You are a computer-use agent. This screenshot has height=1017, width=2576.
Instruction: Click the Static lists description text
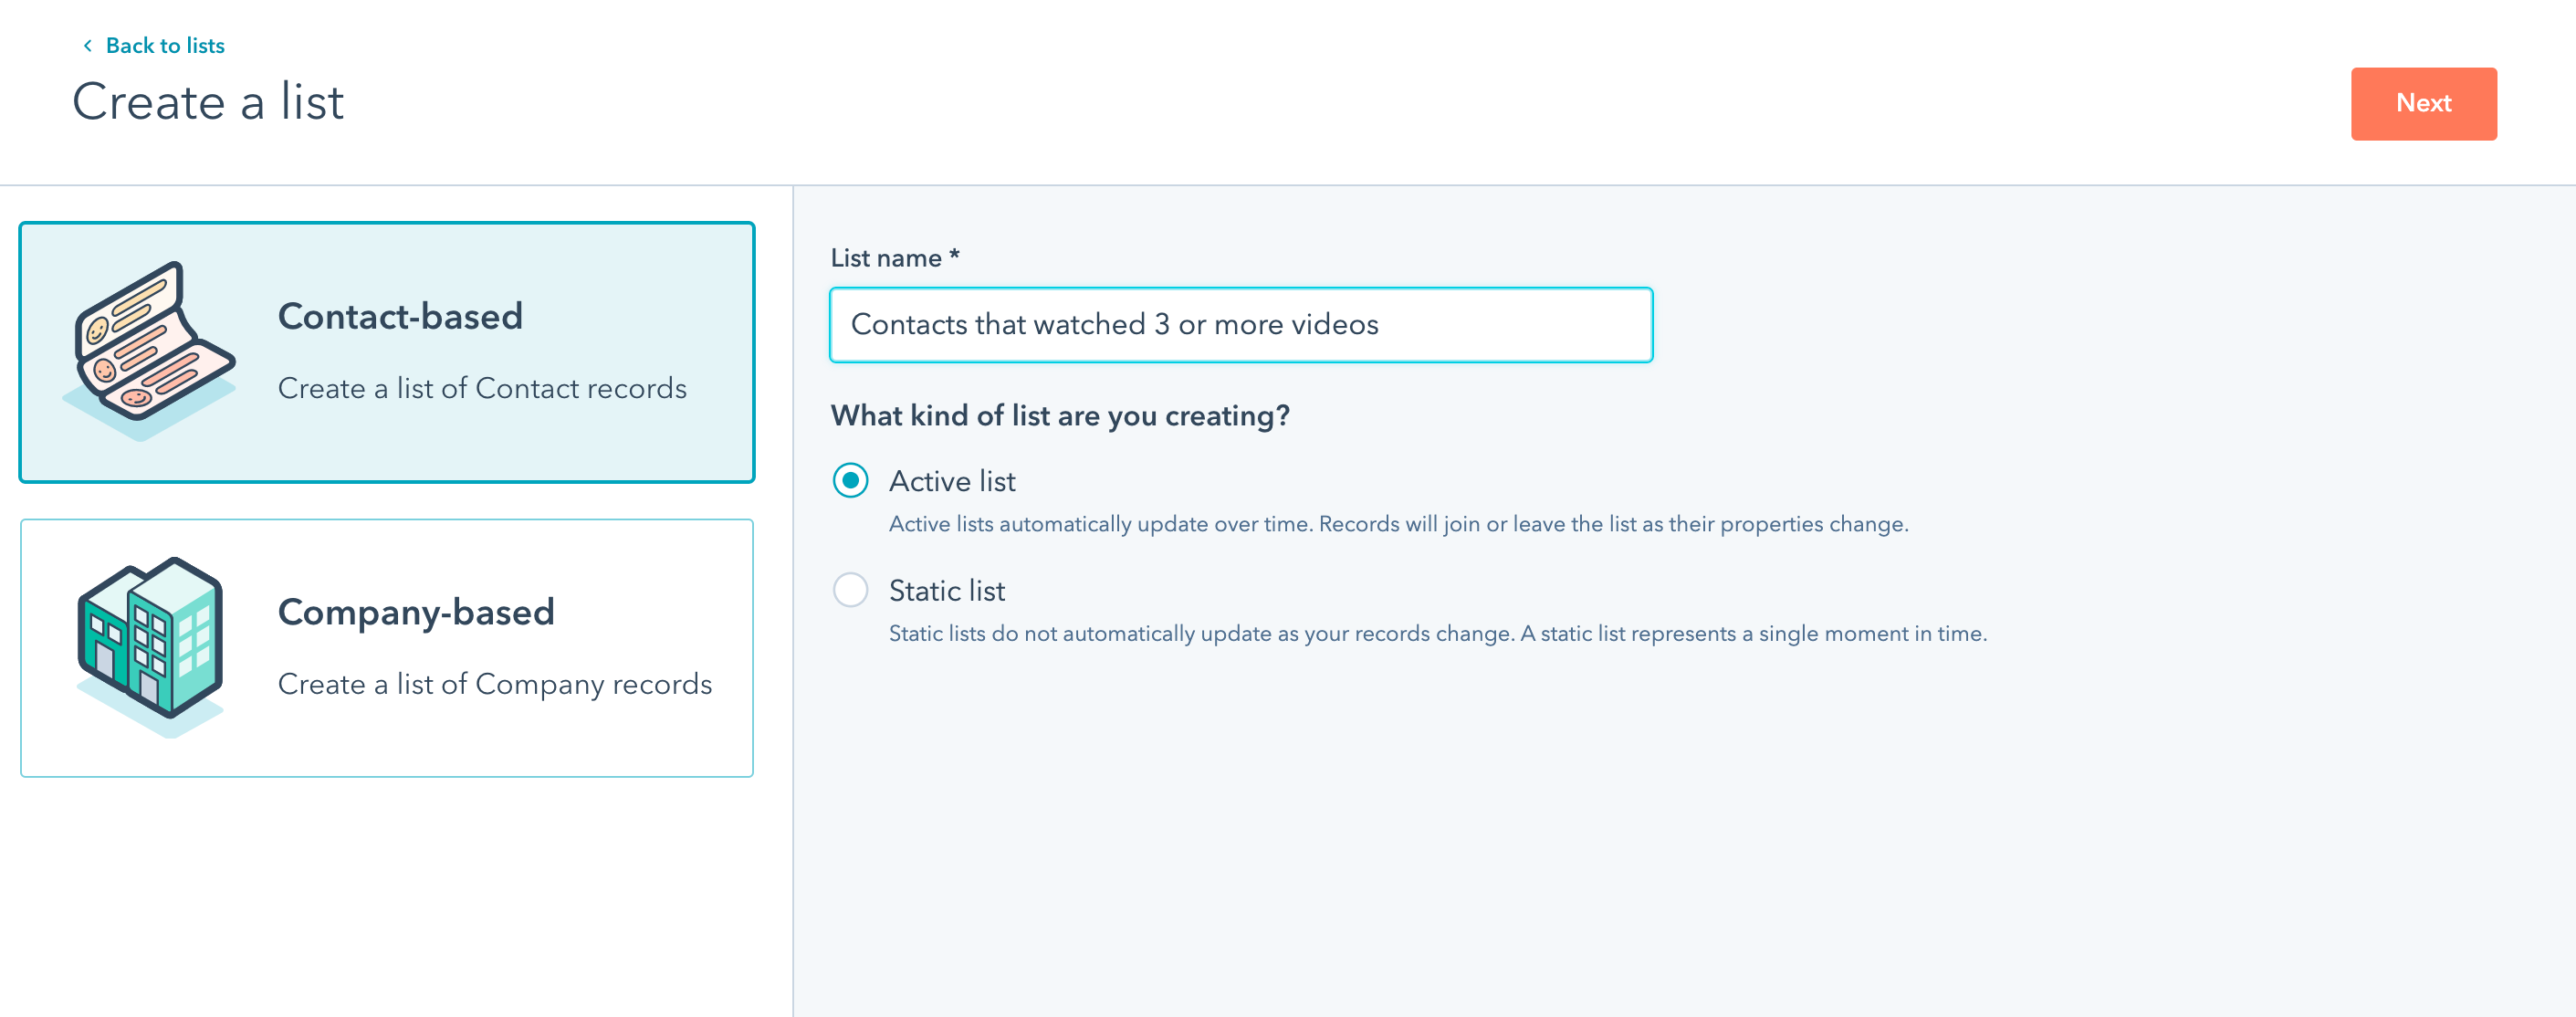coord(1437,634)
